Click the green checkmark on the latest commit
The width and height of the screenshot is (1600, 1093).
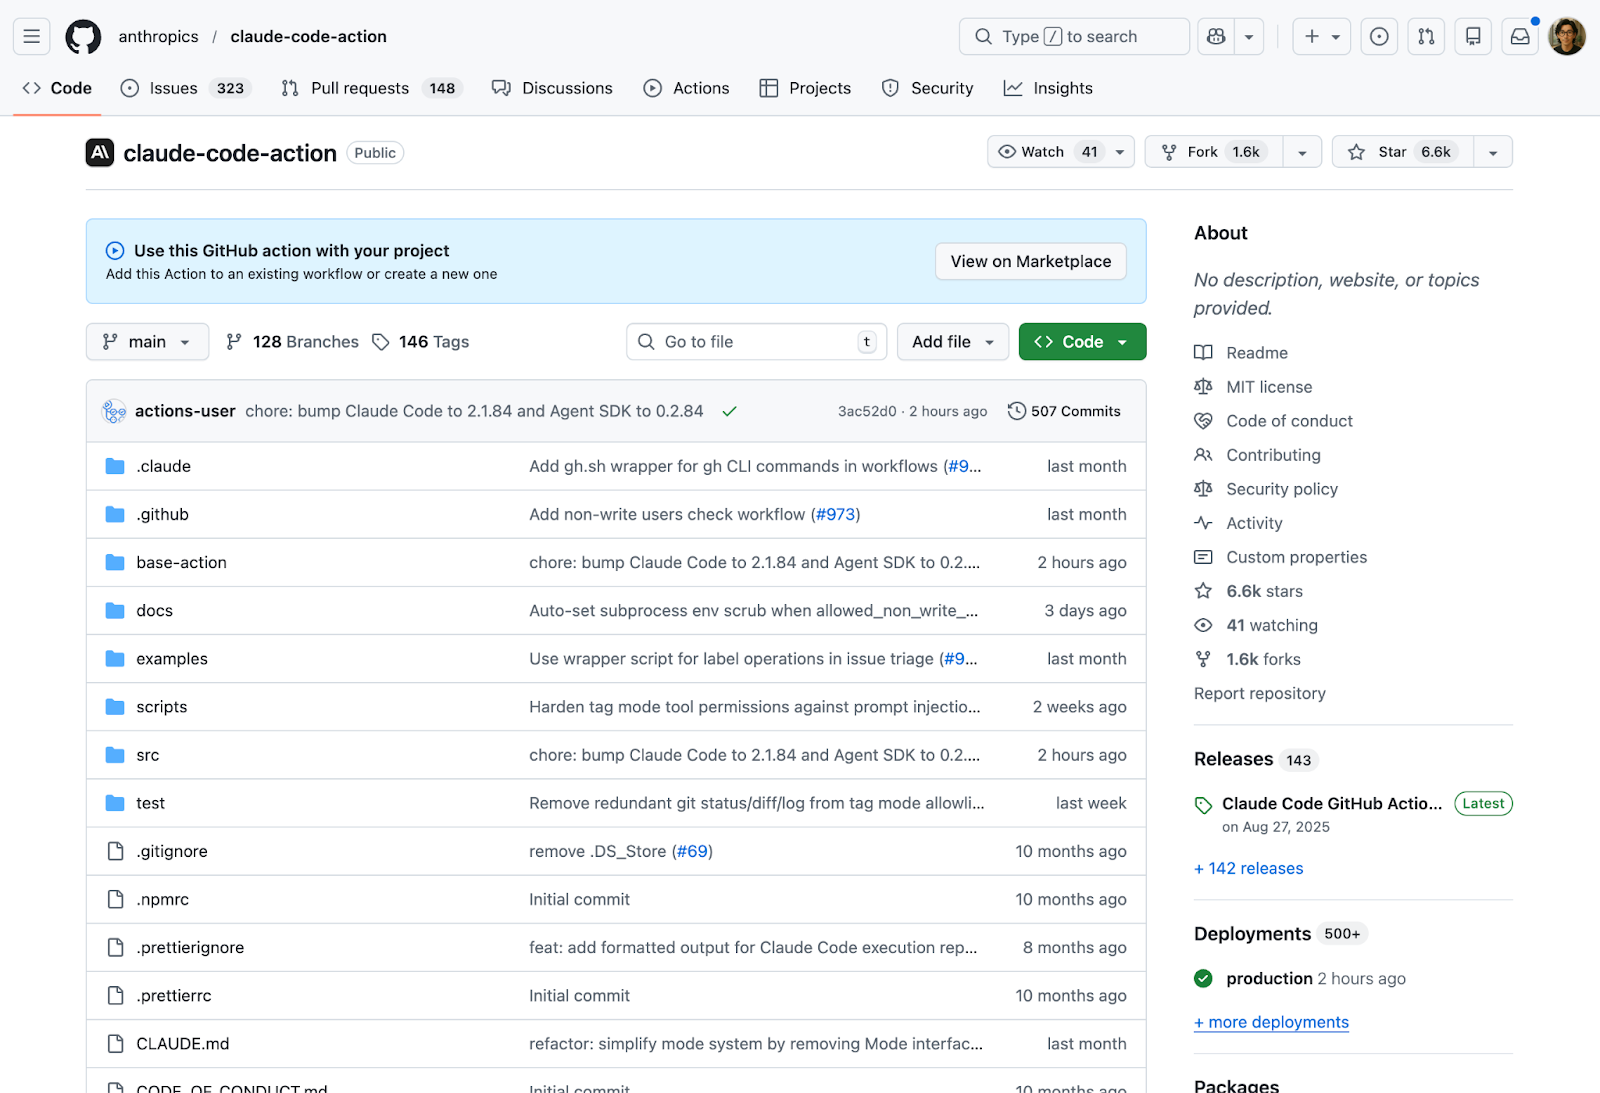click(x=729, y=410)
